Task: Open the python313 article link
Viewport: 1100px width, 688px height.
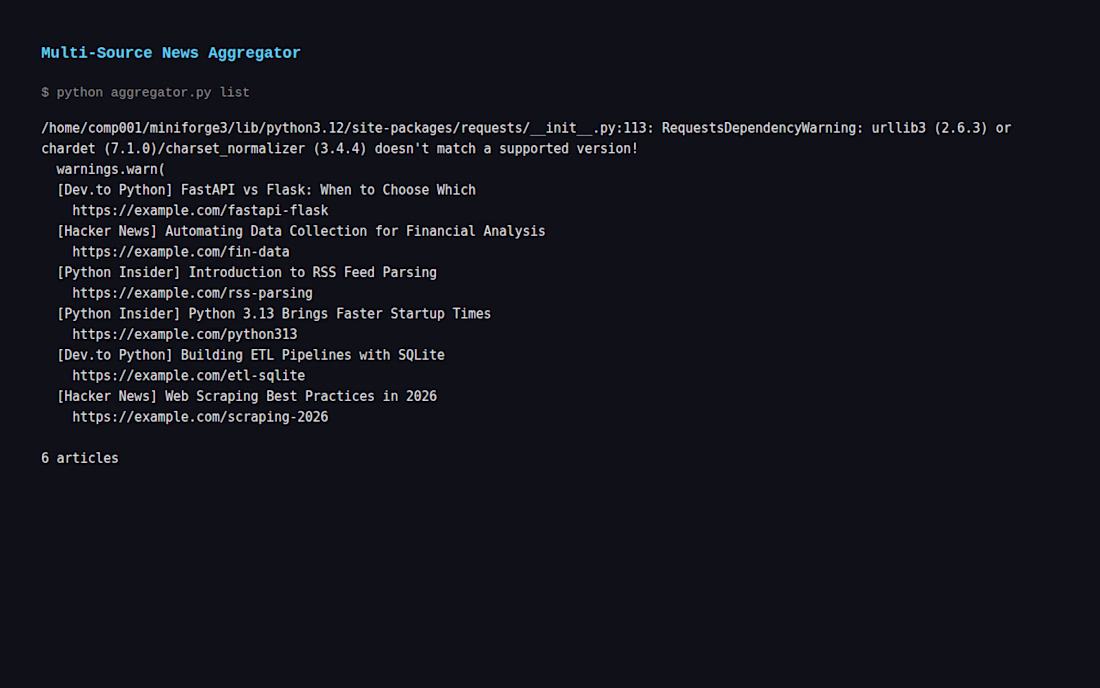Action: coord(184,335)
